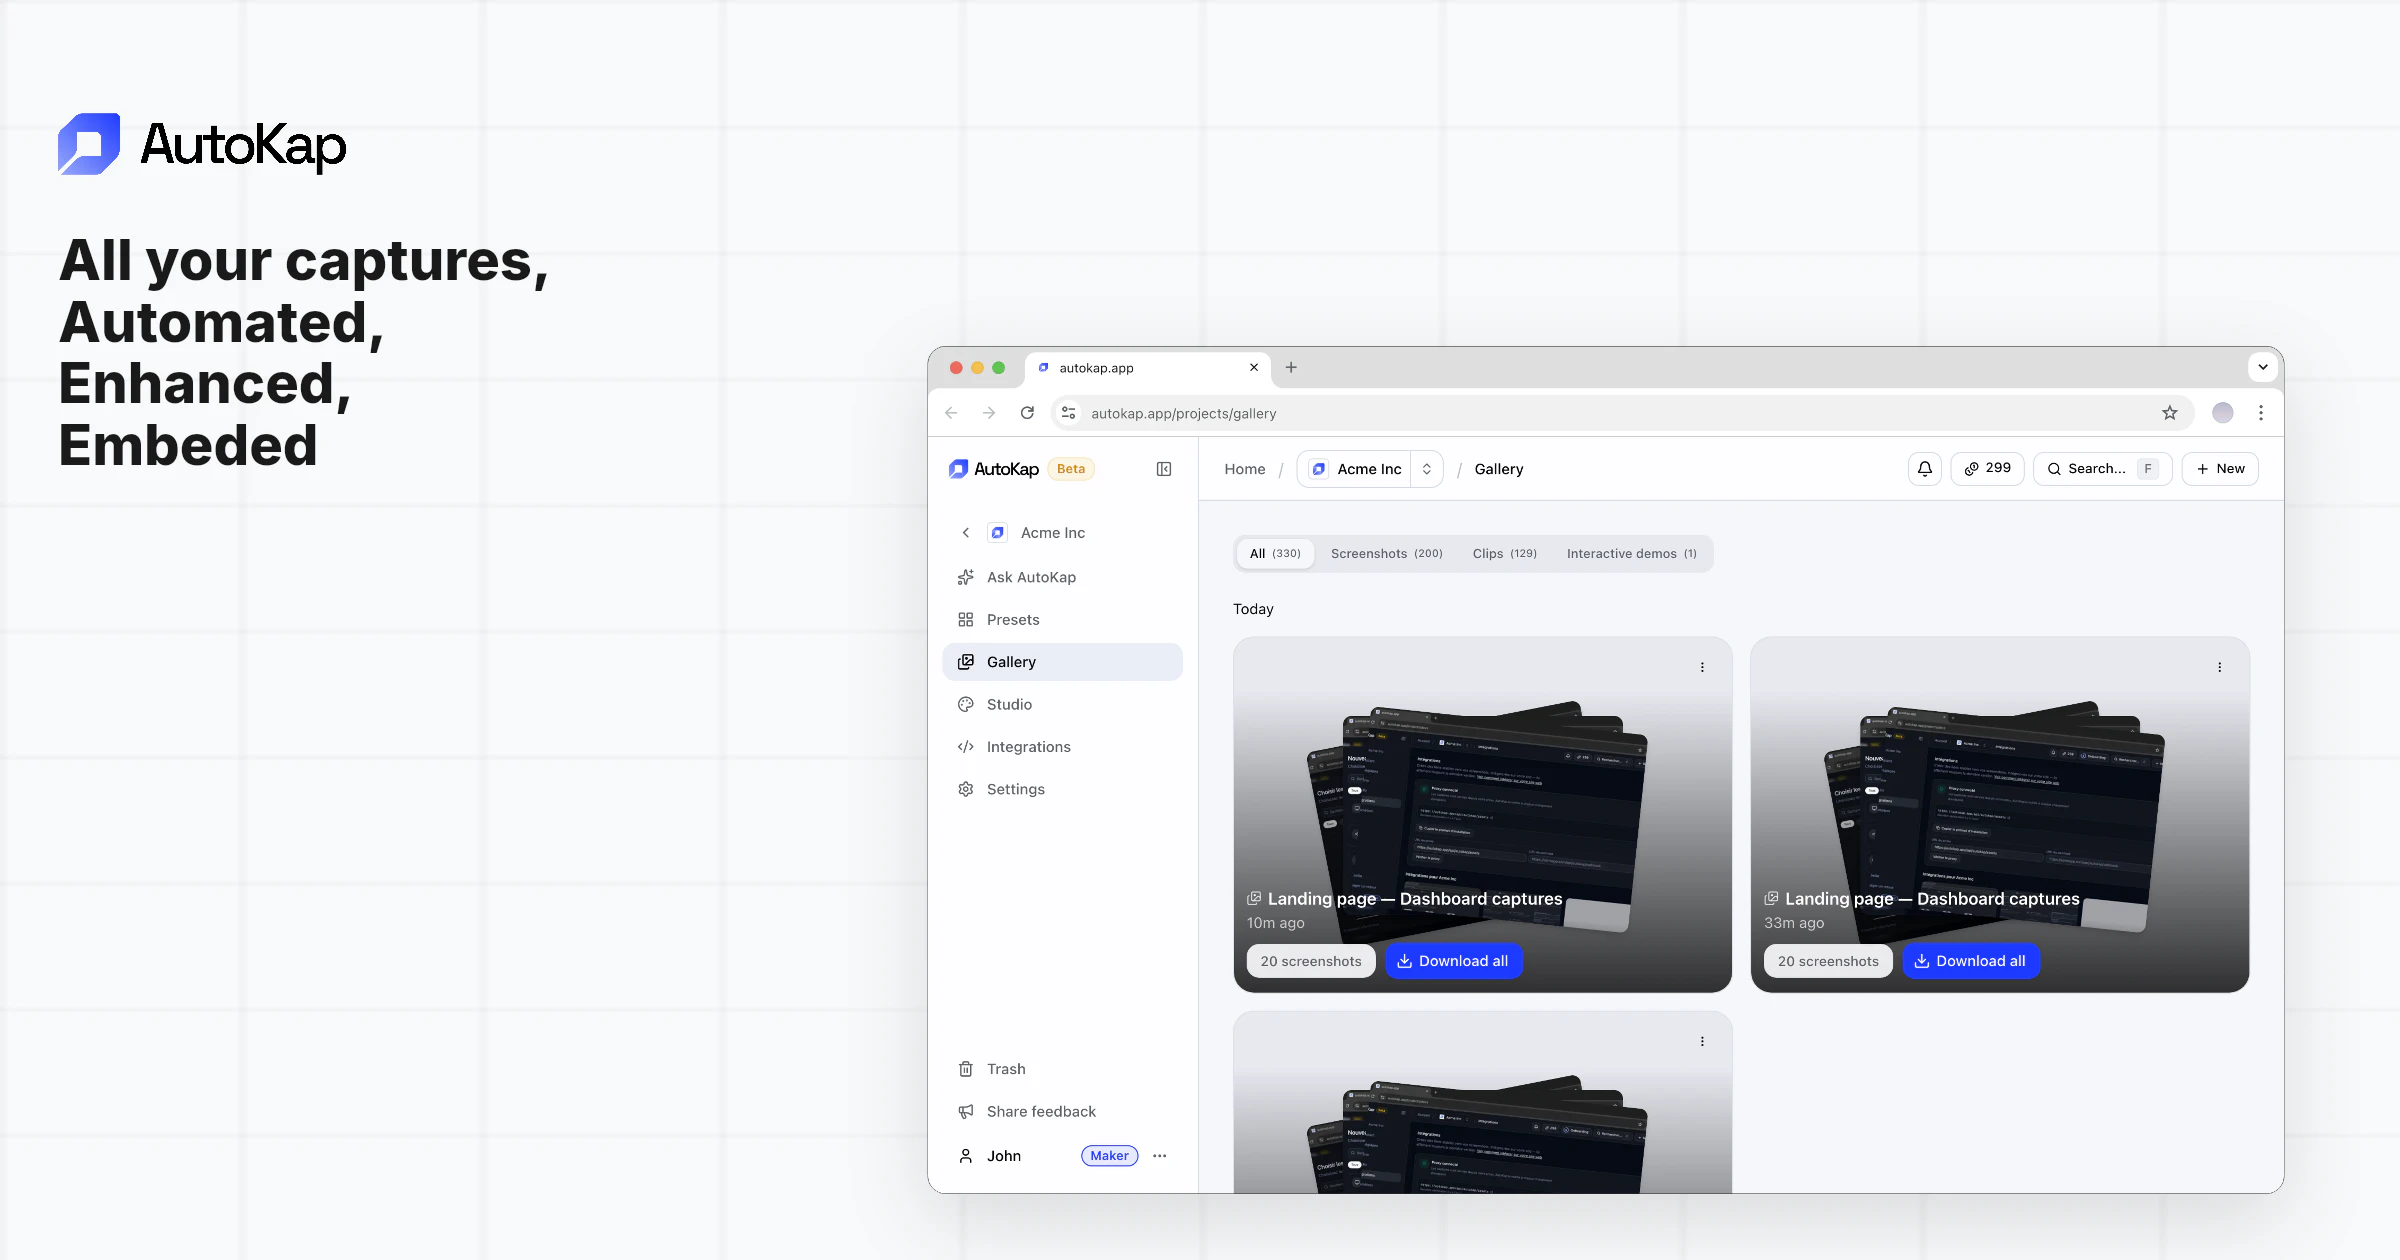Click the Integrations code icon
Image resolution: width=2400 pixels, height=1260 pixels.
pyautogui.click(x=965, y=747)
